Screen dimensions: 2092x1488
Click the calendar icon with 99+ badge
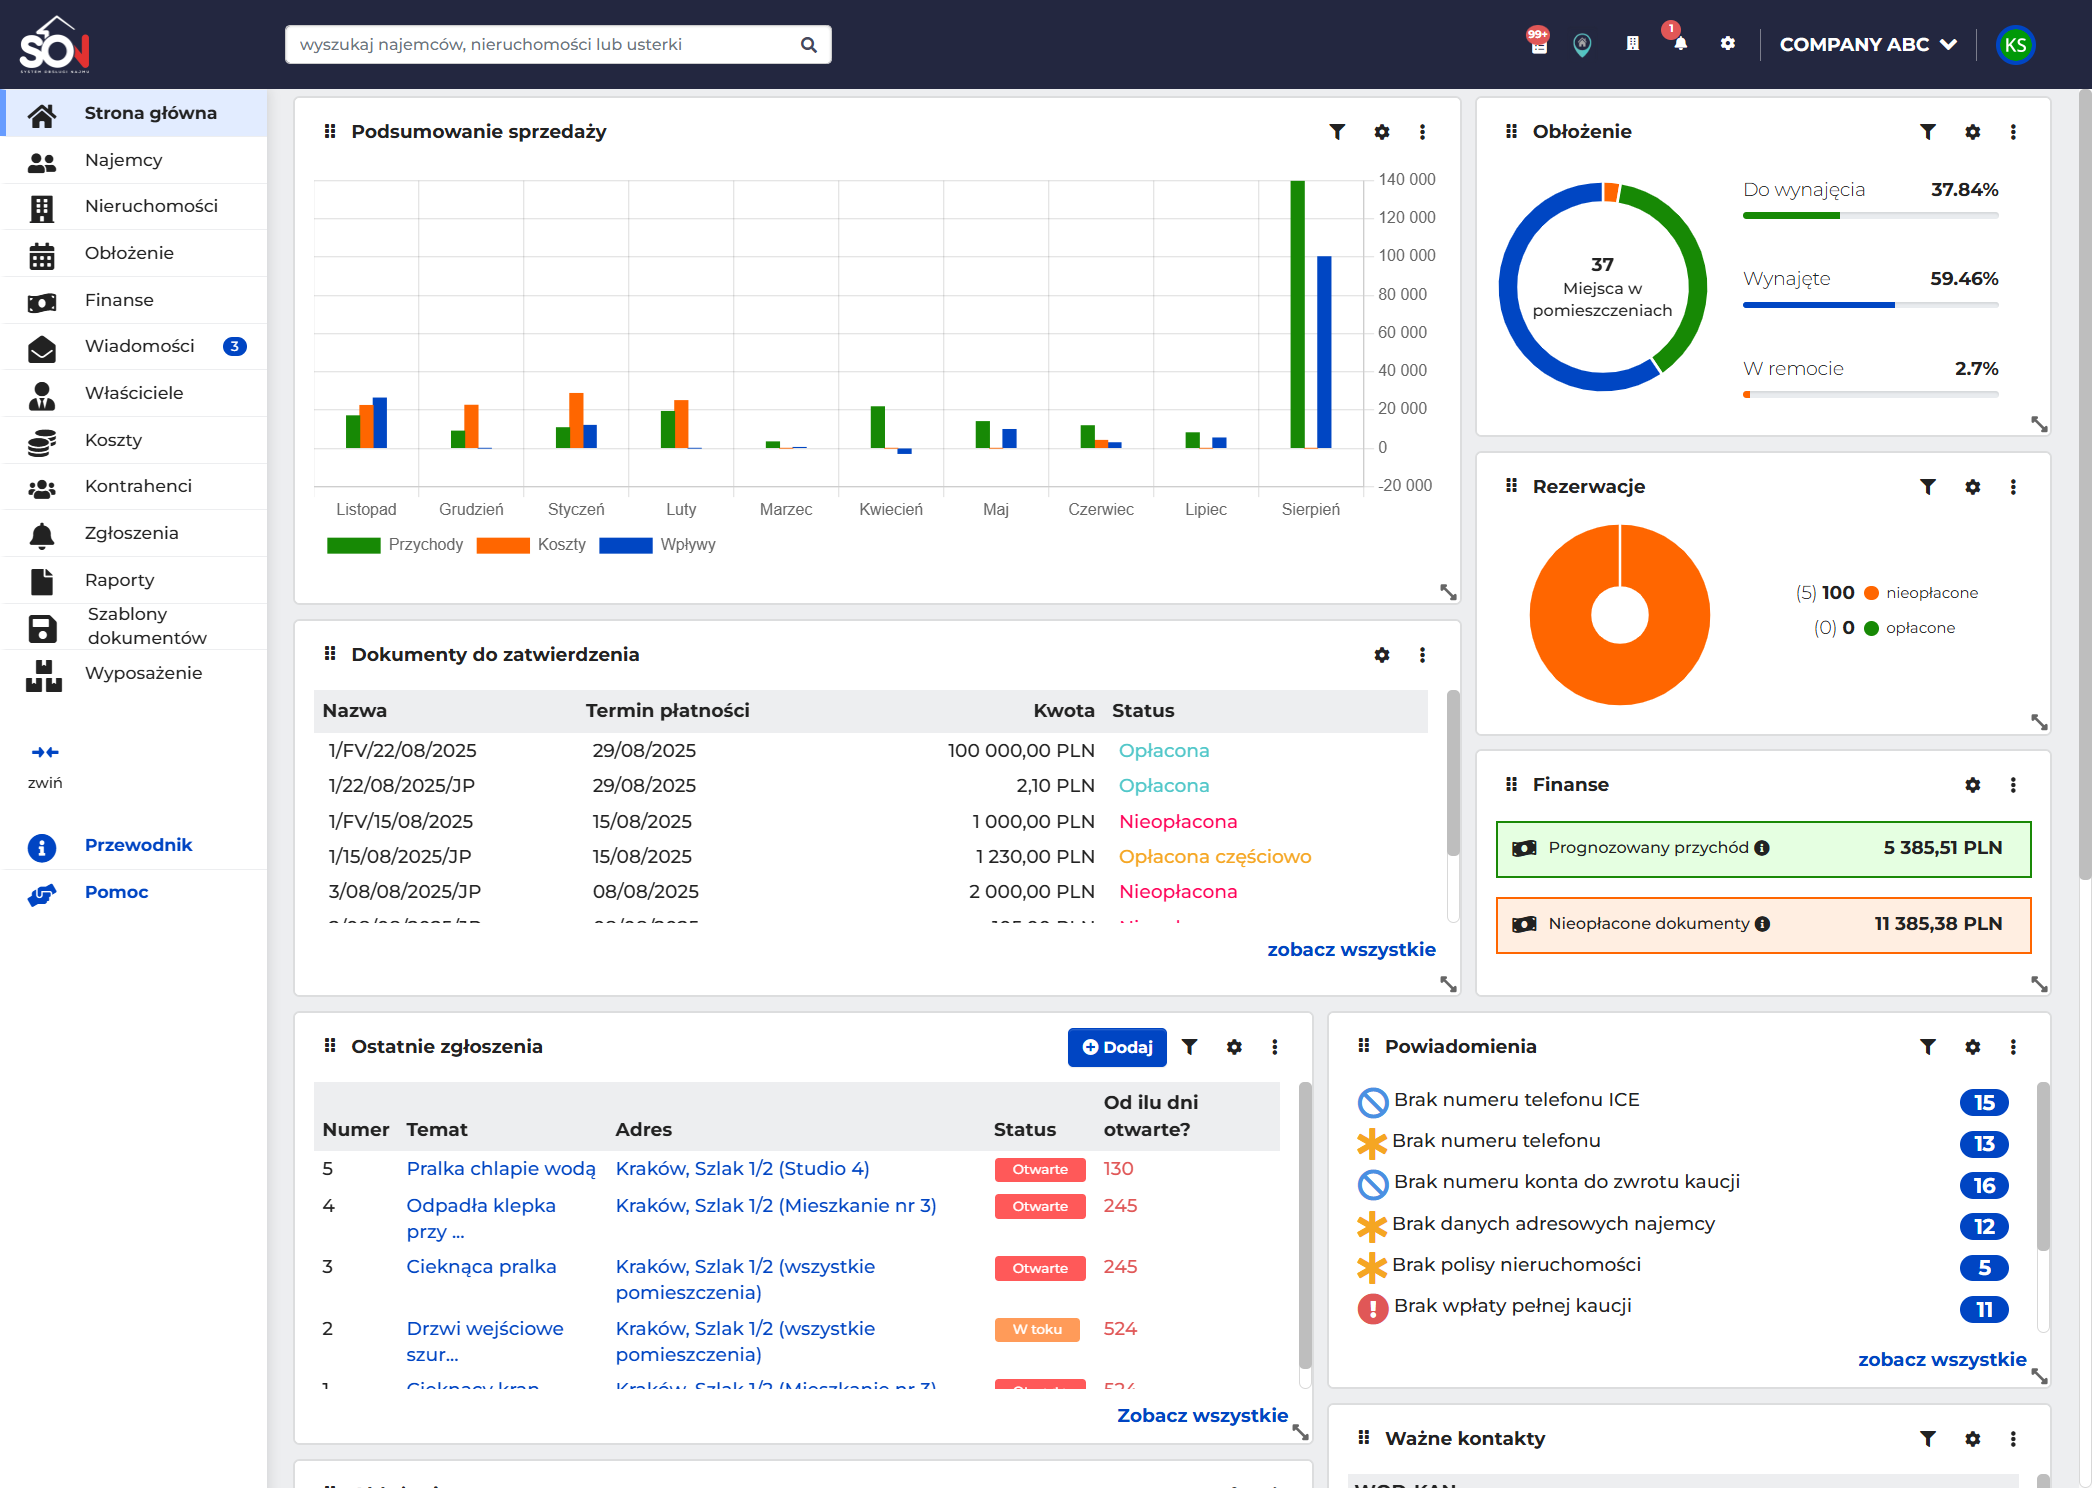(1538, 43)
